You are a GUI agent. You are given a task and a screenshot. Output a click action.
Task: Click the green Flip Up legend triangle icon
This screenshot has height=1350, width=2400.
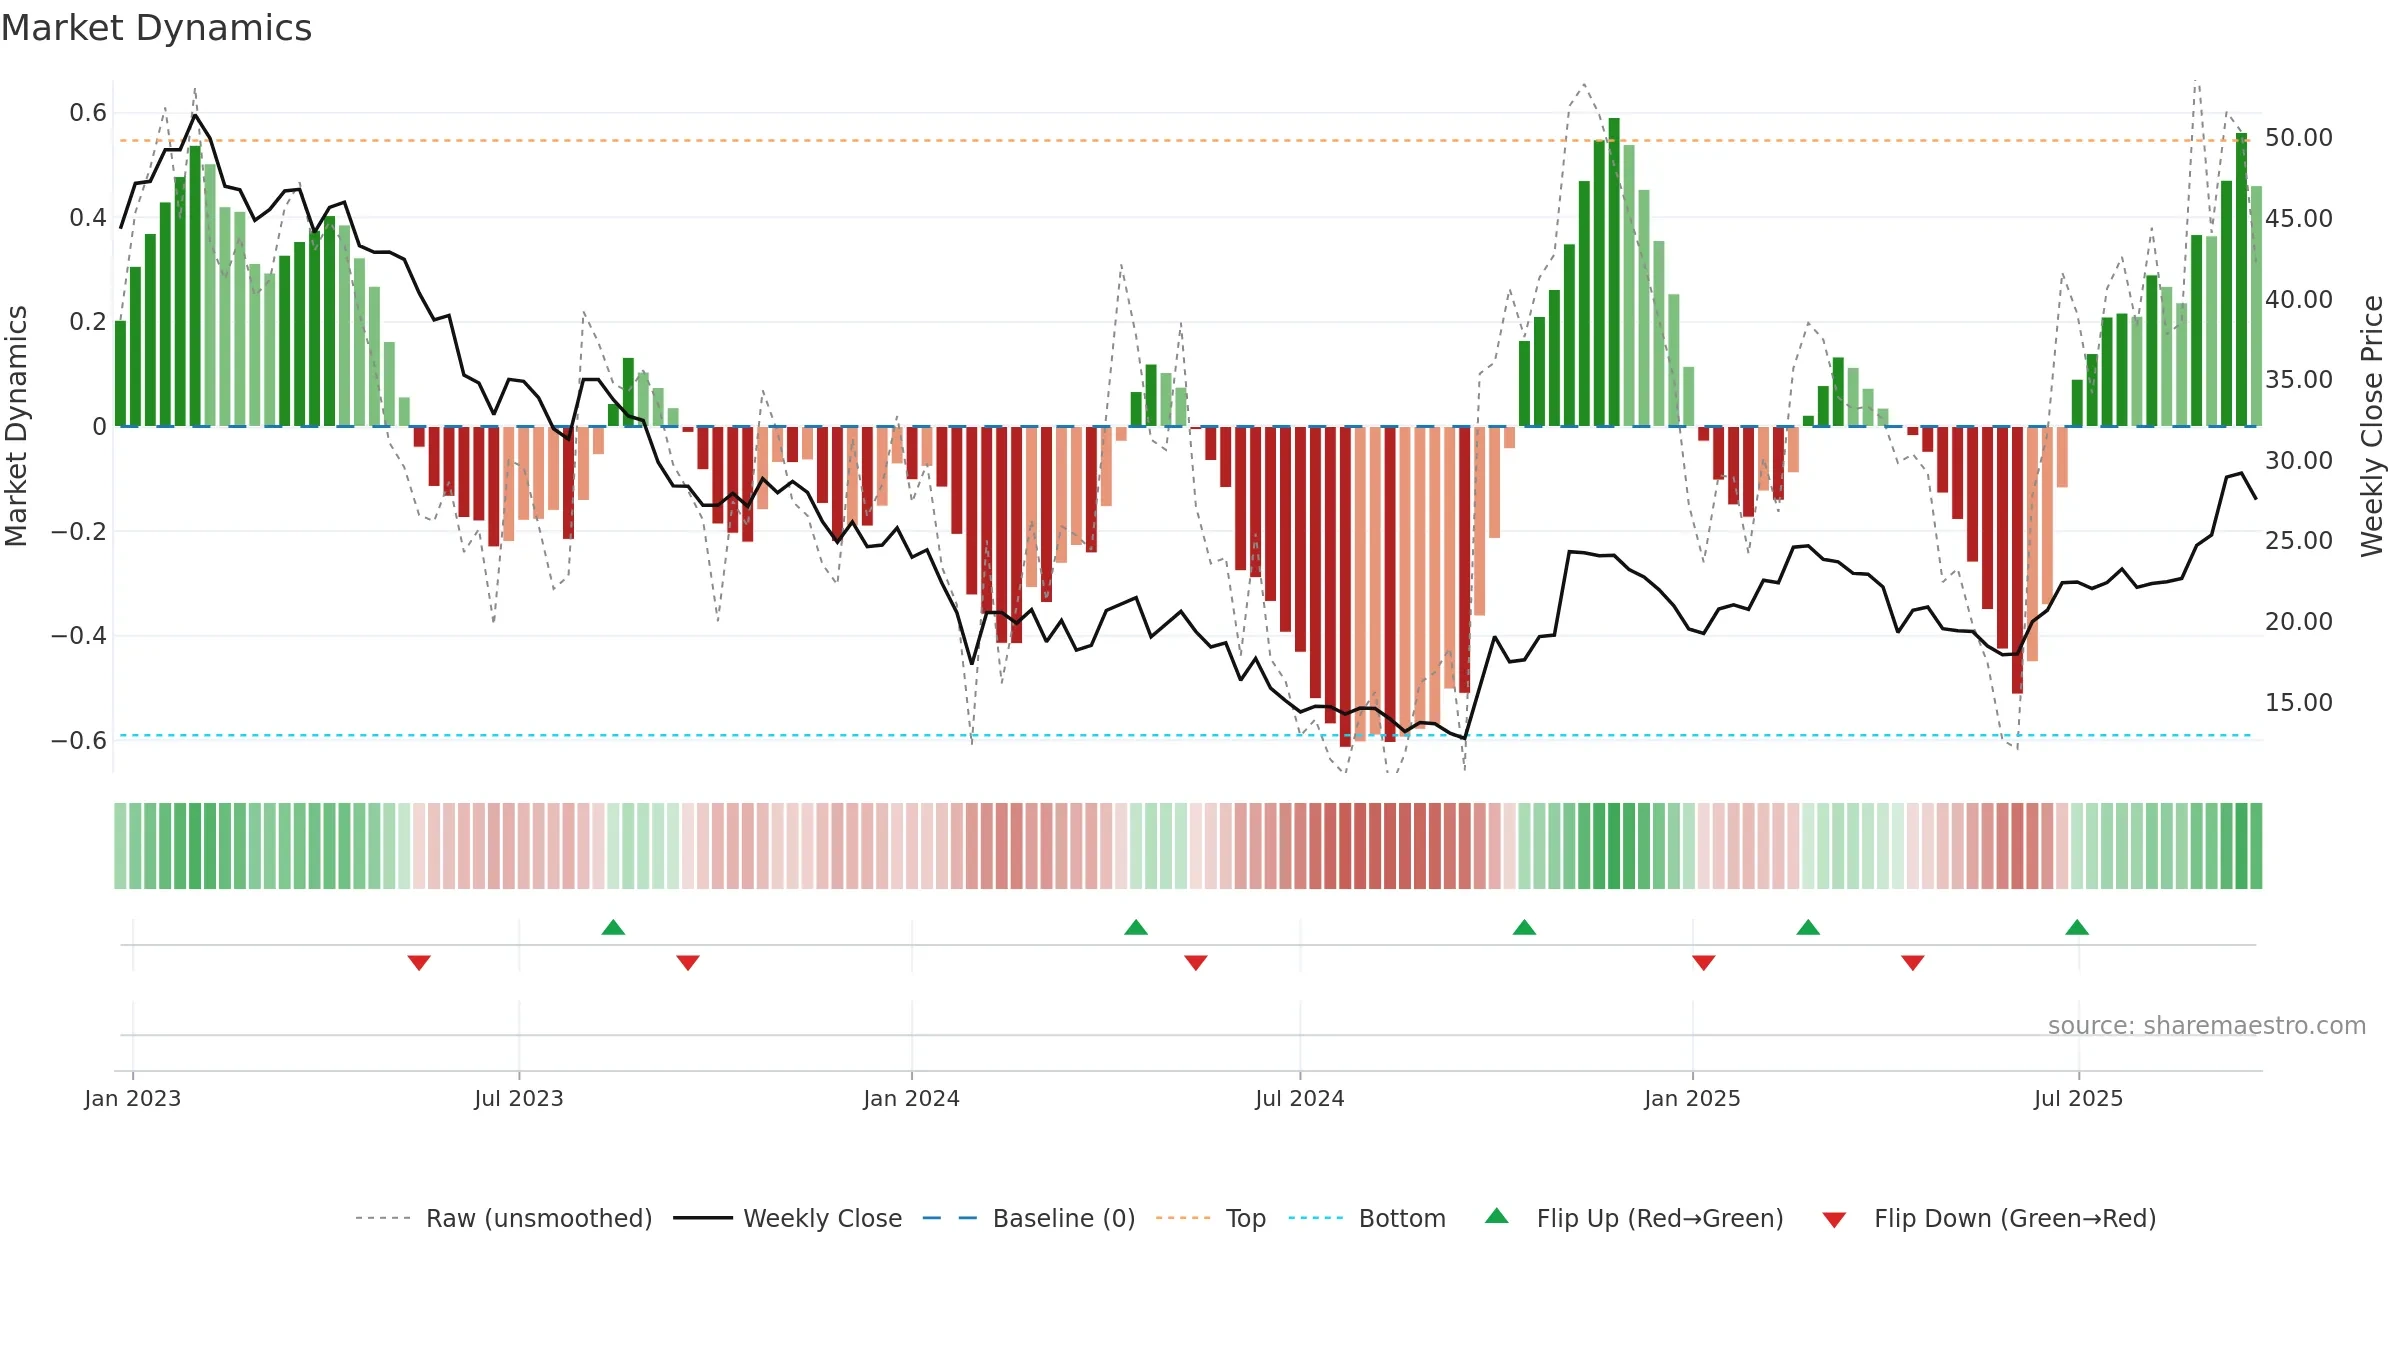click(1497, 1216)
